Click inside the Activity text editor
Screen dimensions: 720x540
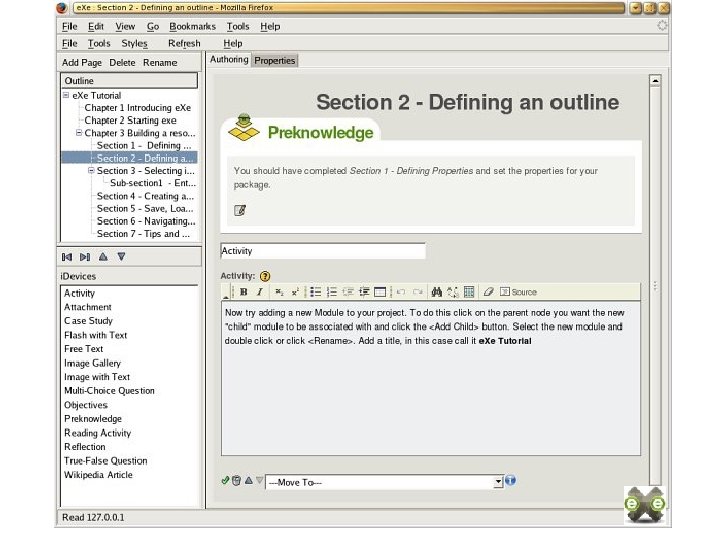click(x=431, y=379)
